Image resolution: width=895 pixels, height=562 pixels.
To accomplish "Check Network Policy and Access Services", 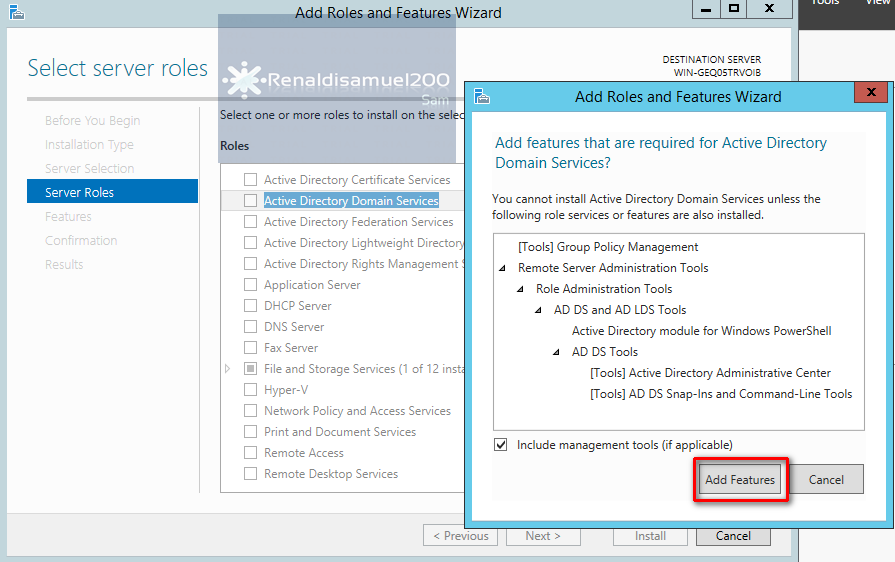I will click(x=250, y=411).
